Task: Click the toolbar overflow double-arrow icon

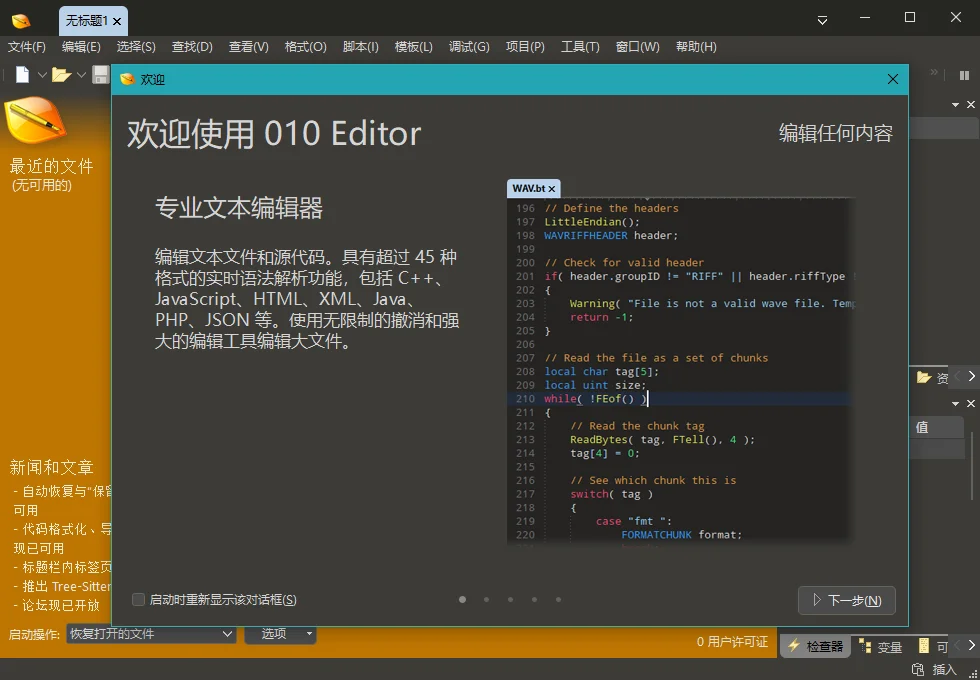Action: [x=934, y=72]
